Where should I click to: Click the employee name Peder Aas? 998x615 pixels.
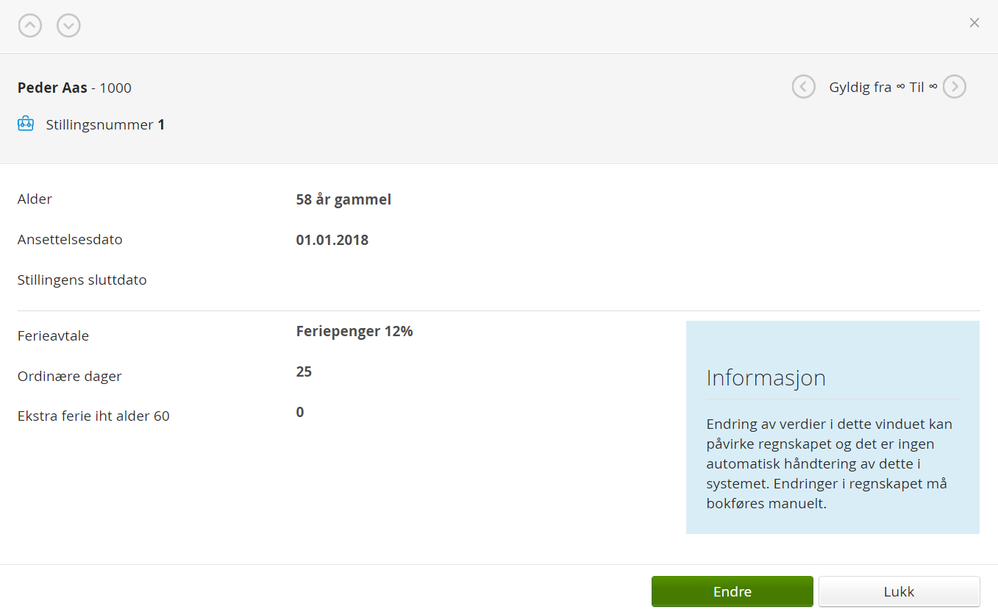(x=52, y=88)
